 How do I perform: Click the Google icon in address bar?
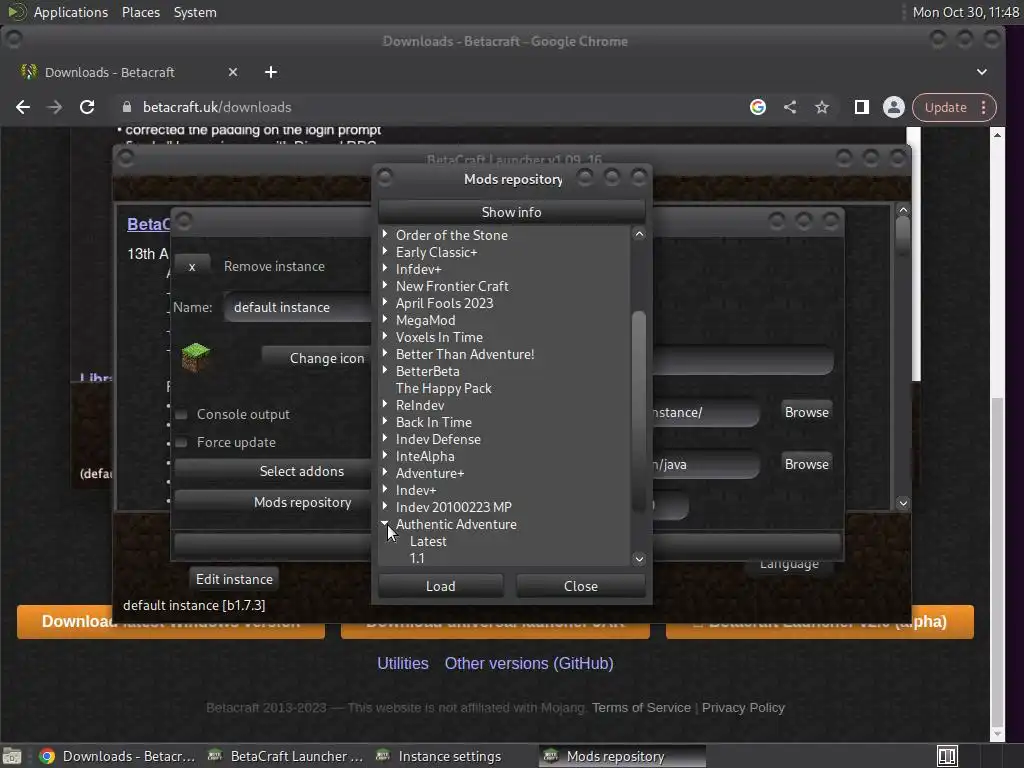tap(758, 107)
